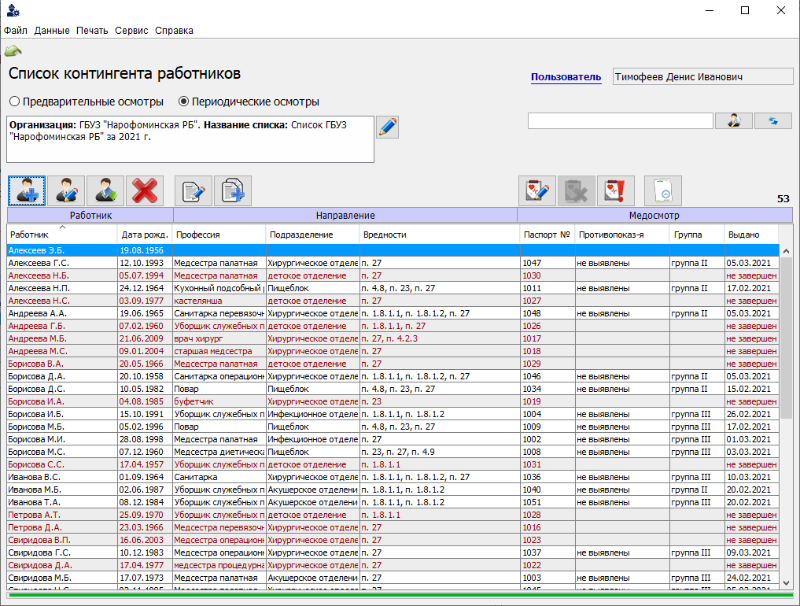Select the row for Алексеева Г.С.
The image size is (800, 606).
(x=60, y=262)
